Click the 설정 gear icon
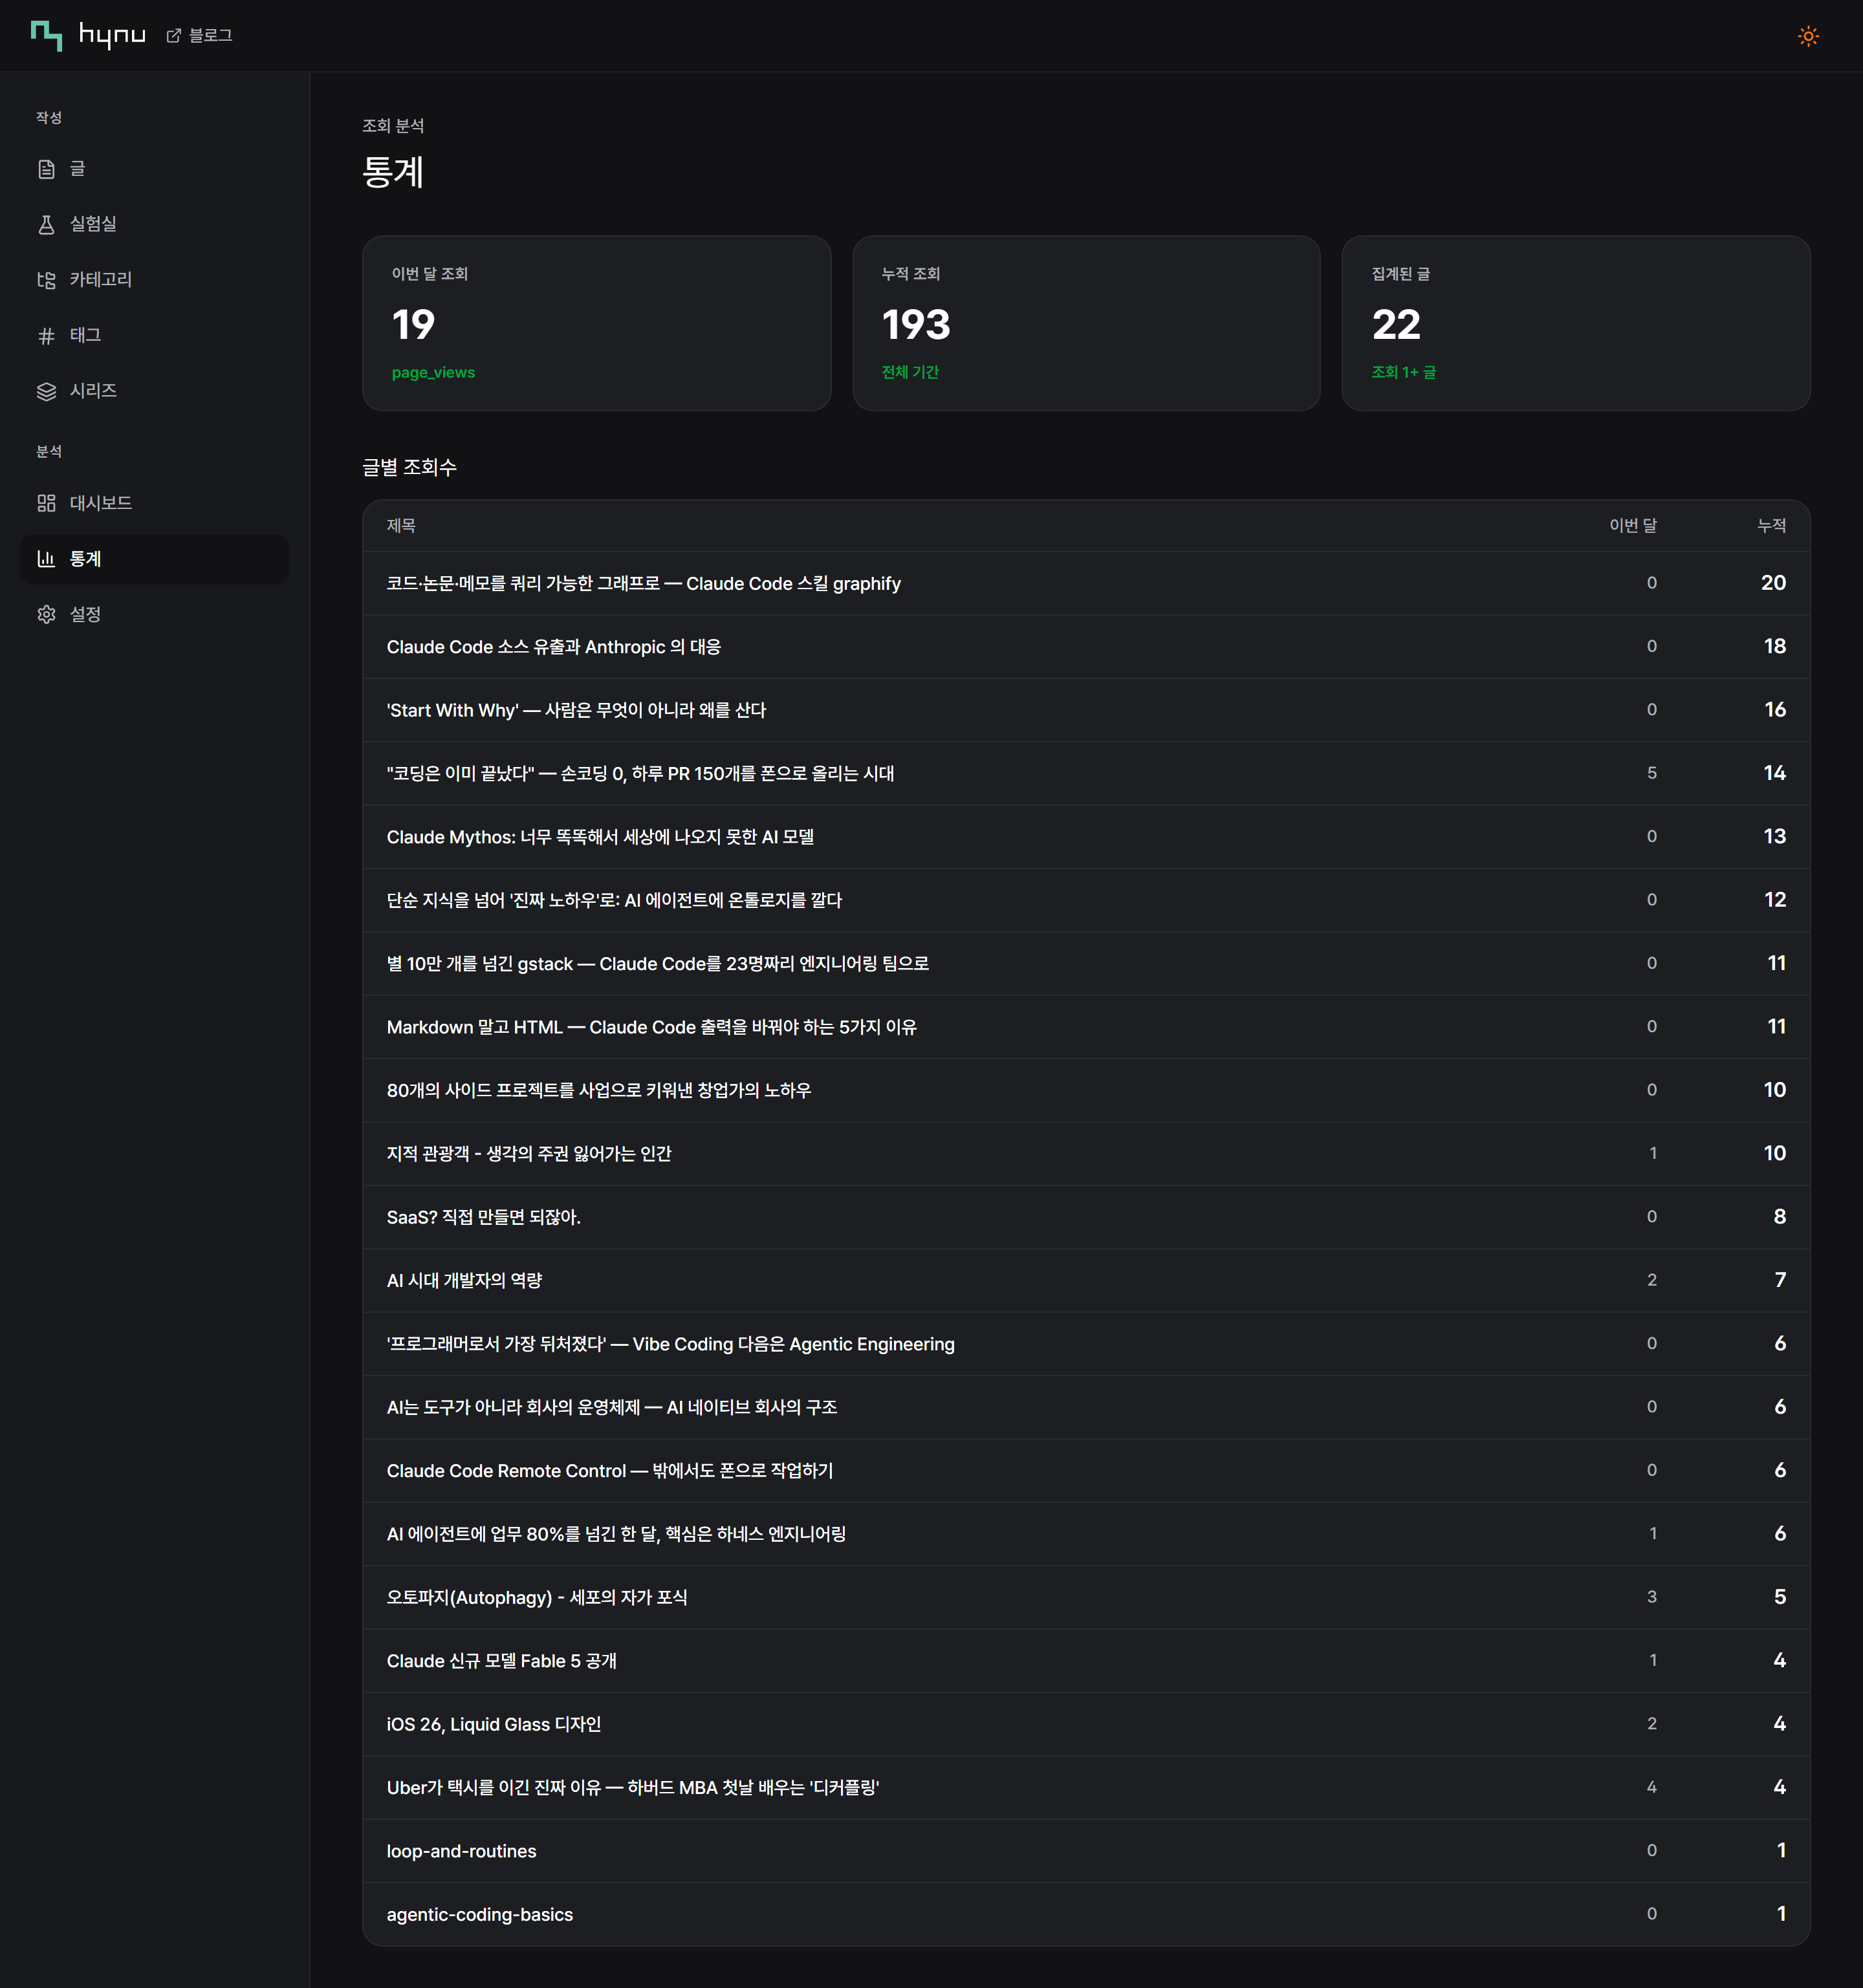 click(x=46, y=614)
